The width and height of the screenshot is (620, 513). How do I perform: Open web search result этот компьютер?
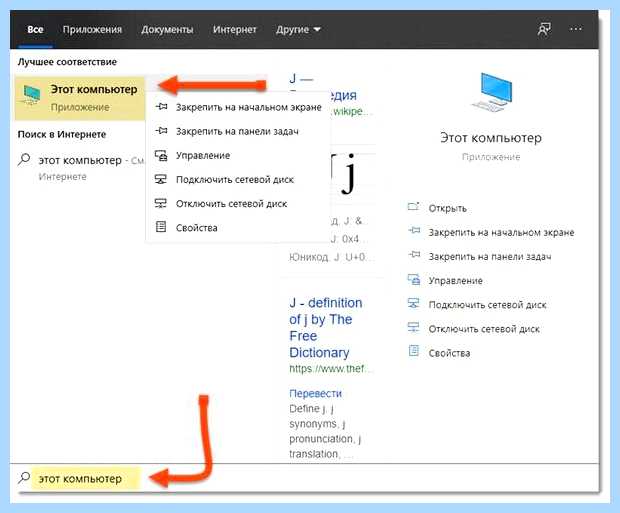click(x=81, y=167)
